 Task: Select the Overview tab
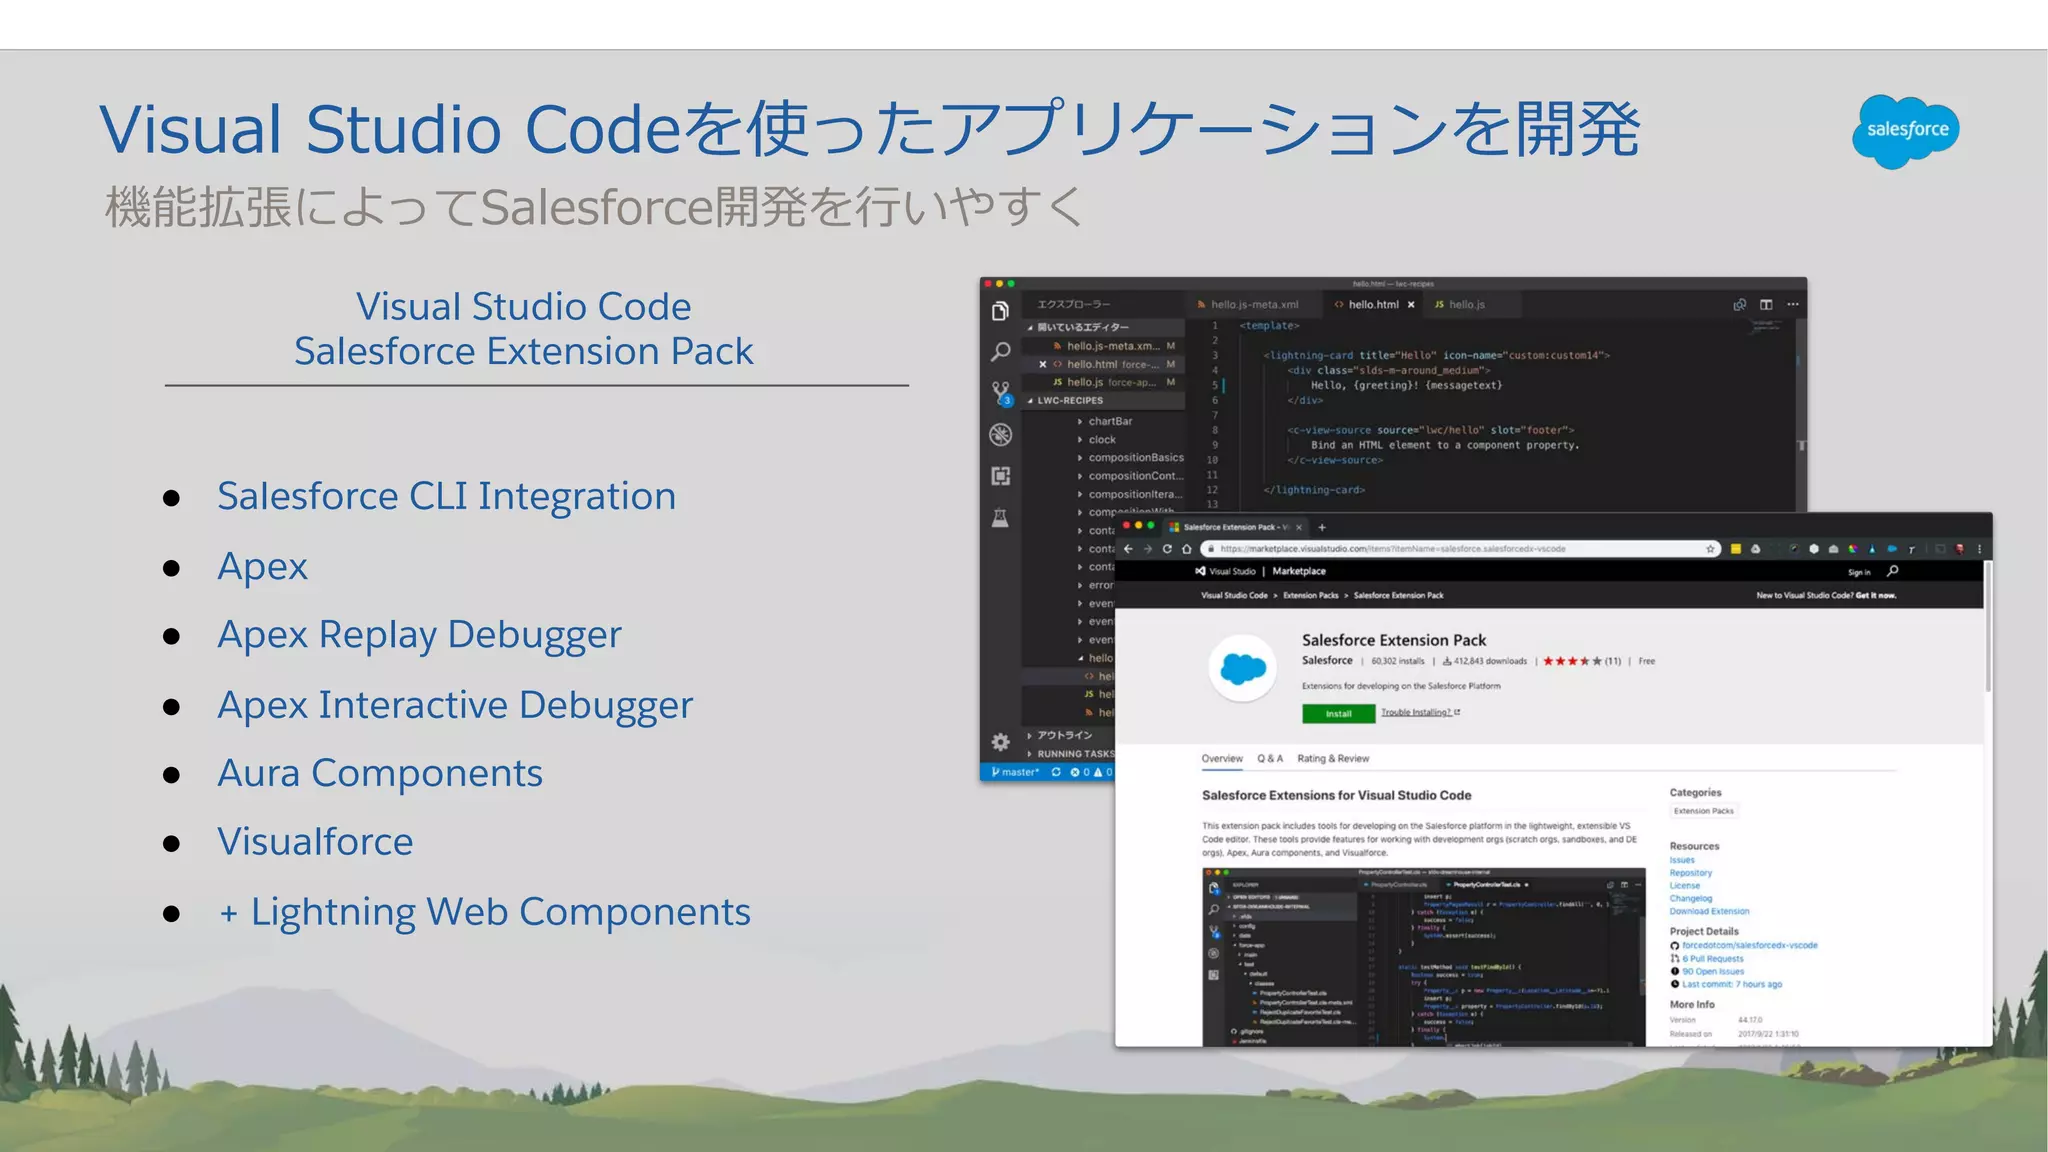pyautogui.click(x=1222, y=759)
